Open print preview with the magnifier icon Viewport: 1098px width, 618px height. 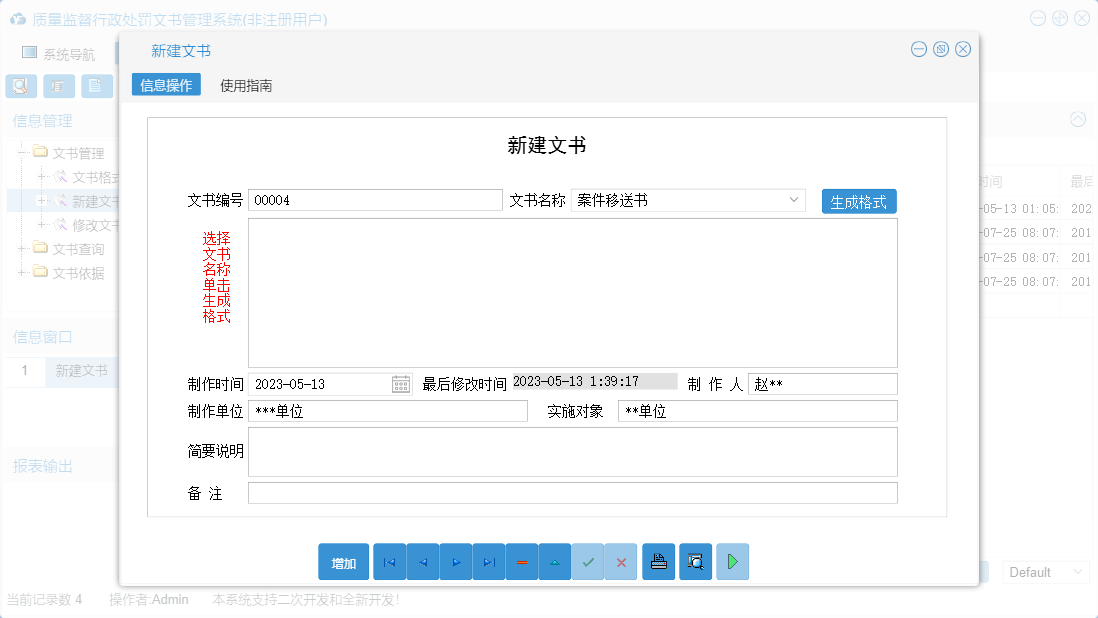pyautogui.click(x=694, y=561)
